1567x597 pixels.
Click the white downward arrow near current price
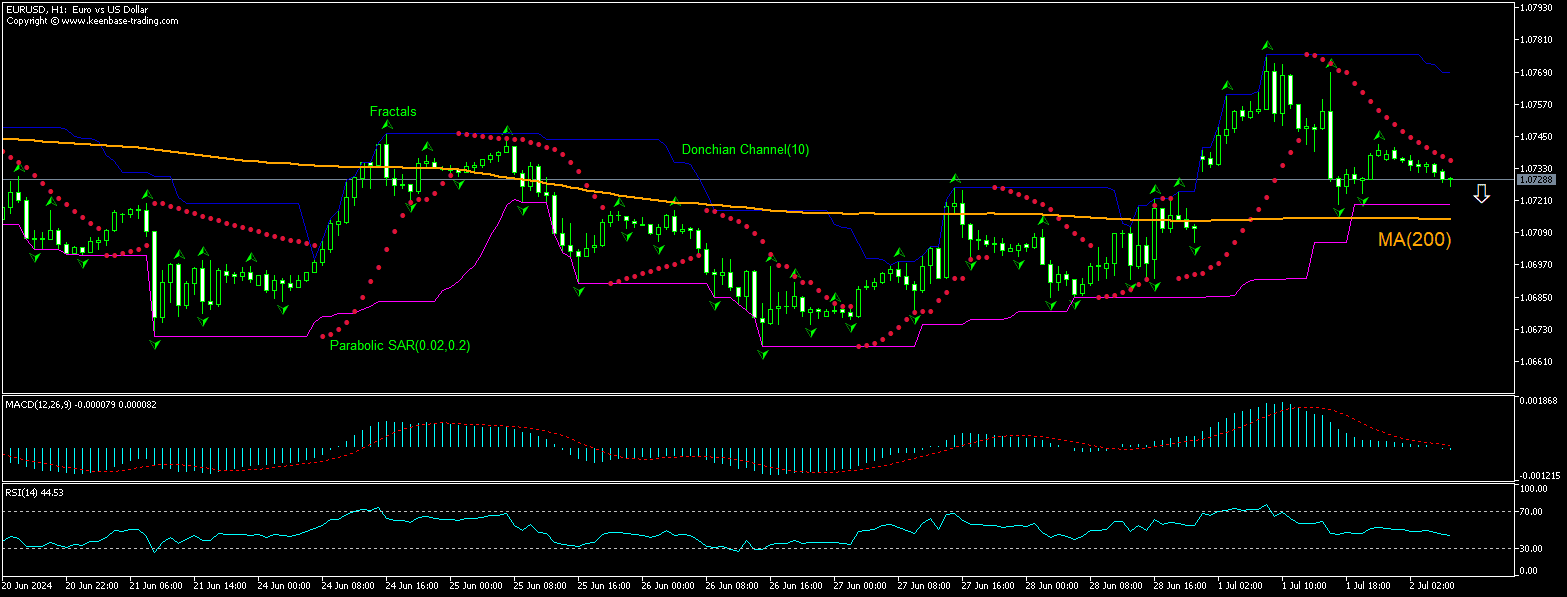(x=1481, y=194)
